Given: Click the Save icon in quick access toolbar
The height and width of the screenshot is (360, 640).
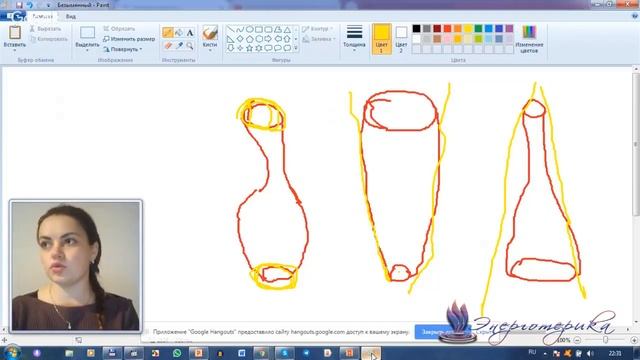Looking at the screenshot, I should point(19,5).
